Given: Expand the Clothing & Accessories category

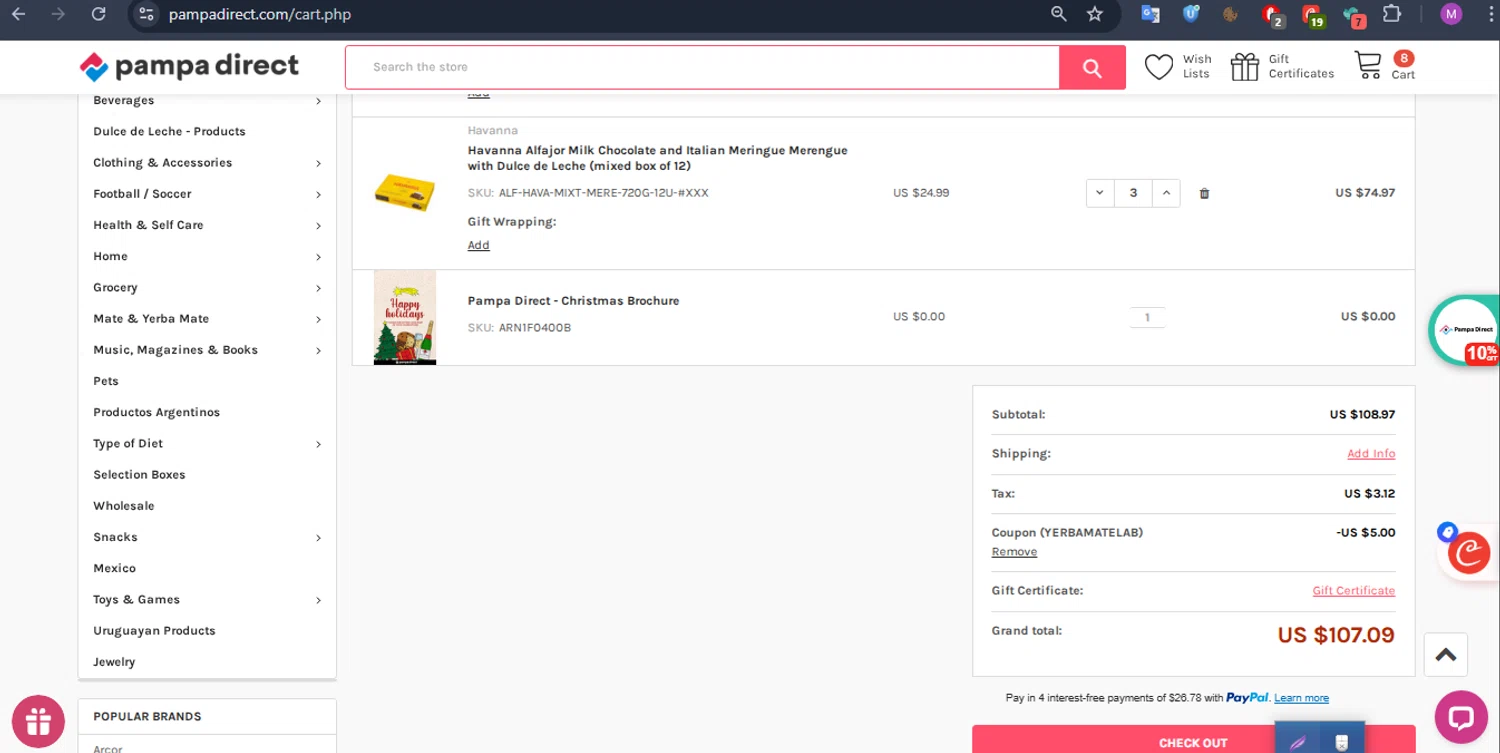Looking at the screenshot, I should tap(318, 163).
